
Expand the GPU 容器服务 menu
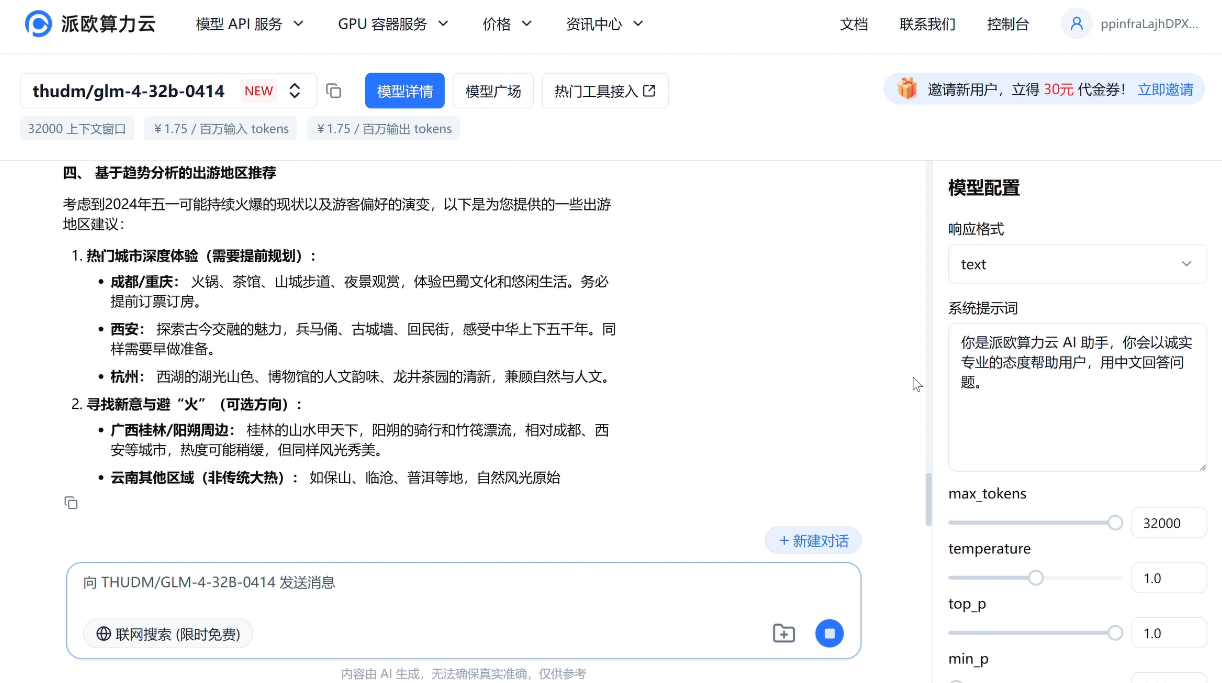(x=393, y=24)
